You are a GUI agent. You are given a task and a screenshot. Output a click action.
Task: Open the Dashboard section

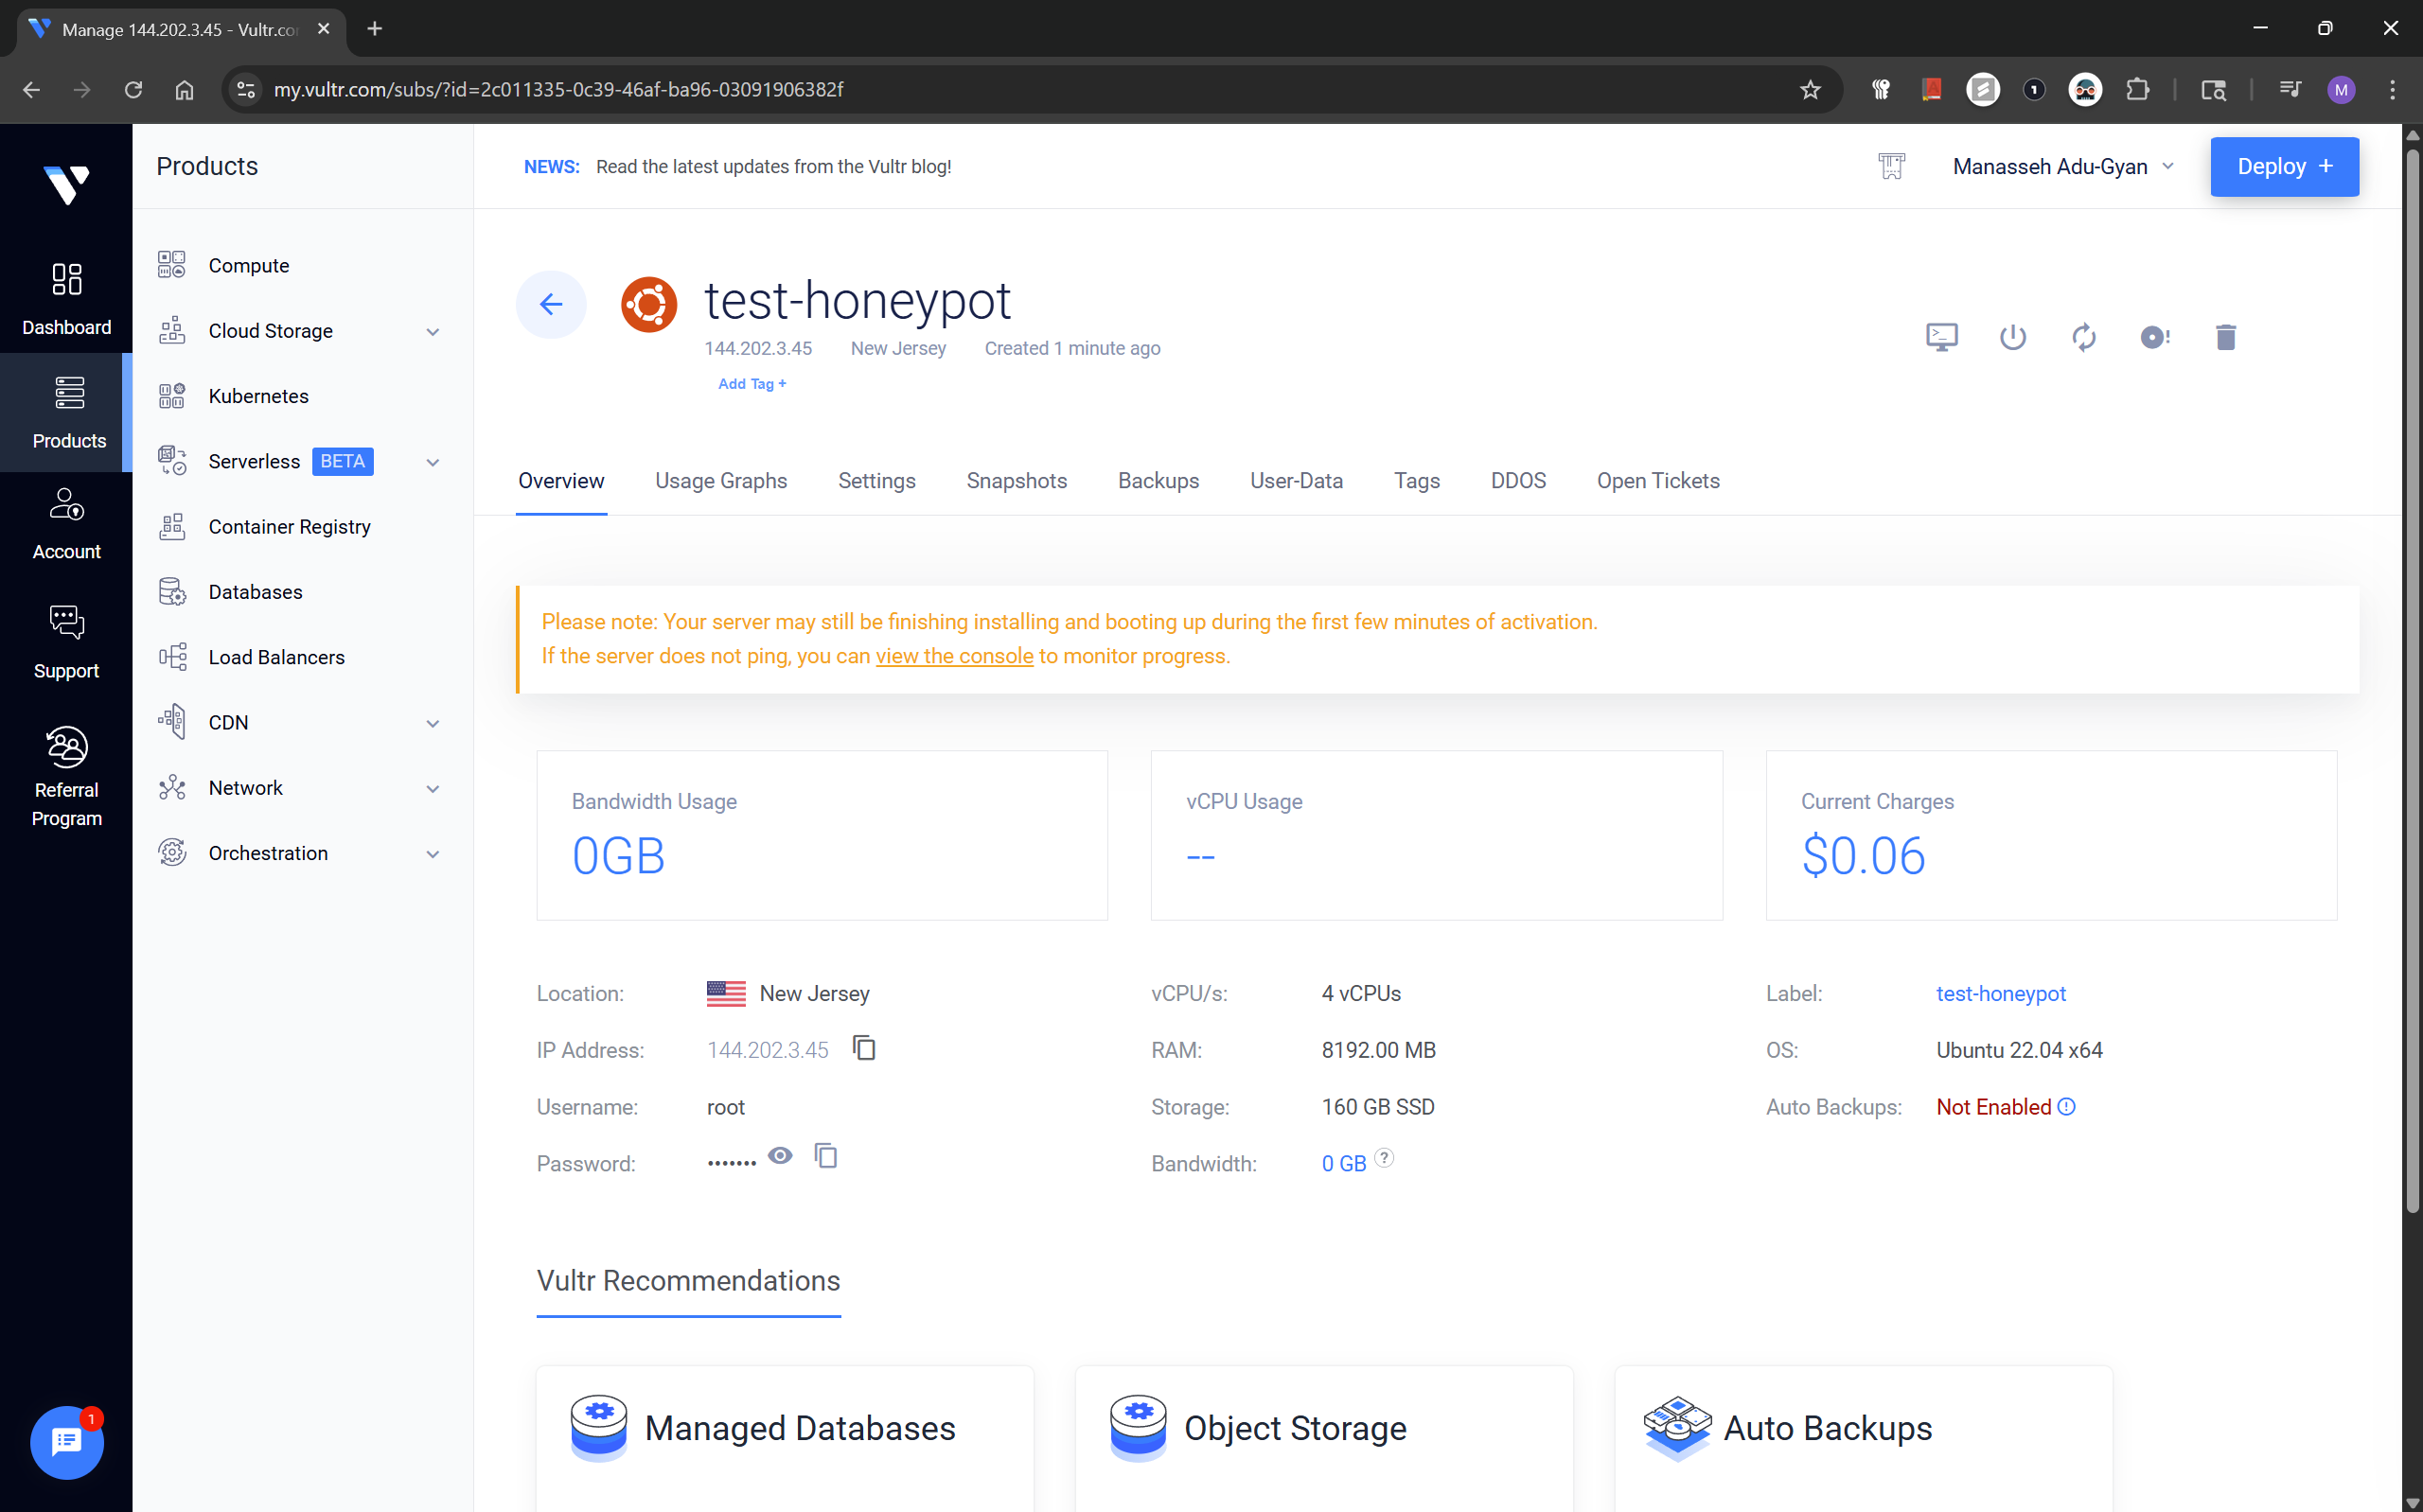[66, 298]
